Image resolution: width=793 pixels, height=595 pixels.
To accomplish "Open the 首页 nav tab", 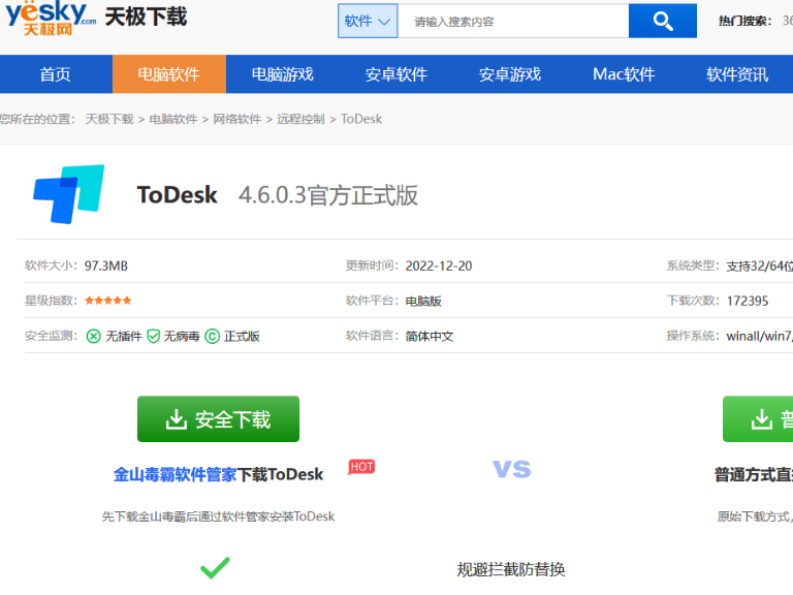I will tap(56, 74).
